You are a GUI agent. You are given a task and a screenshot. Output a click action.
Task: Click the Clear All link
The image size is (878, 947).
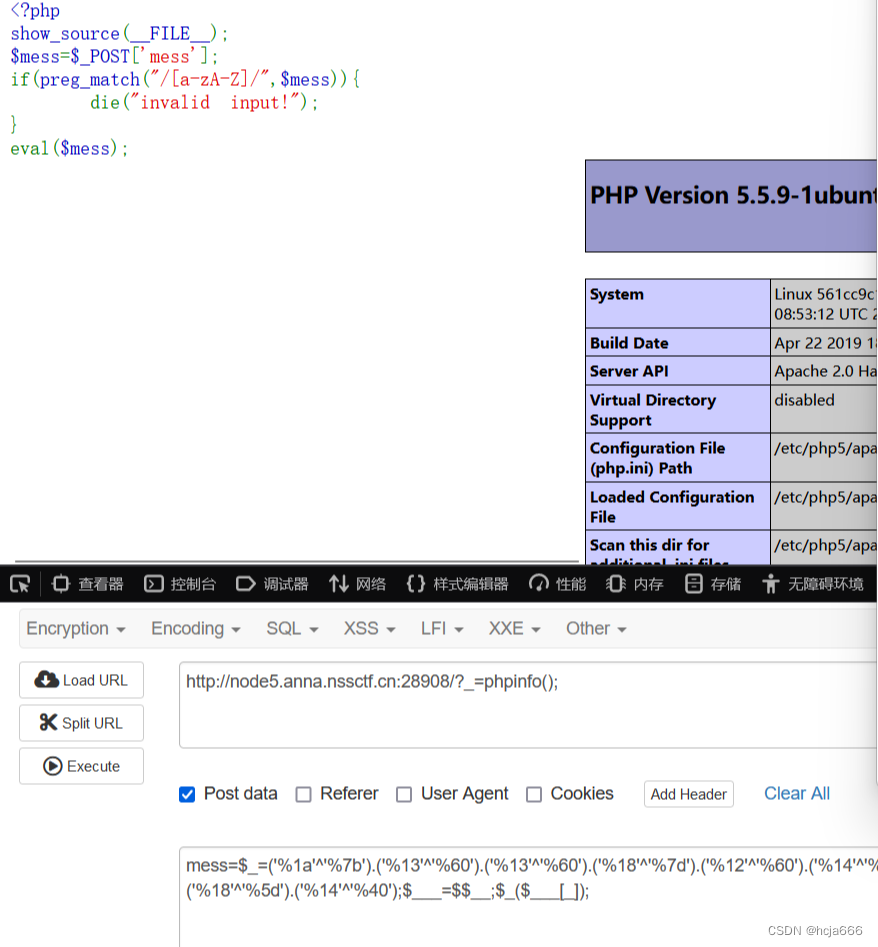pos(796,793)
